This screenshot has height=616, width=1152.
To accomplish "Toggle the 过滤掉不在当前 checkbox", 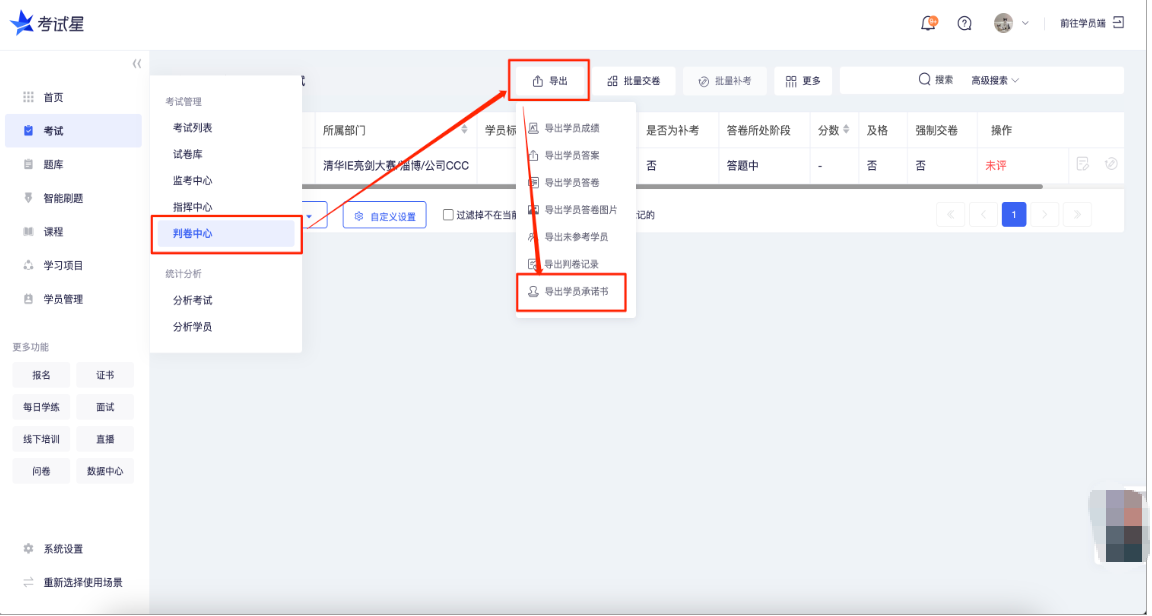I will point(448,215).
